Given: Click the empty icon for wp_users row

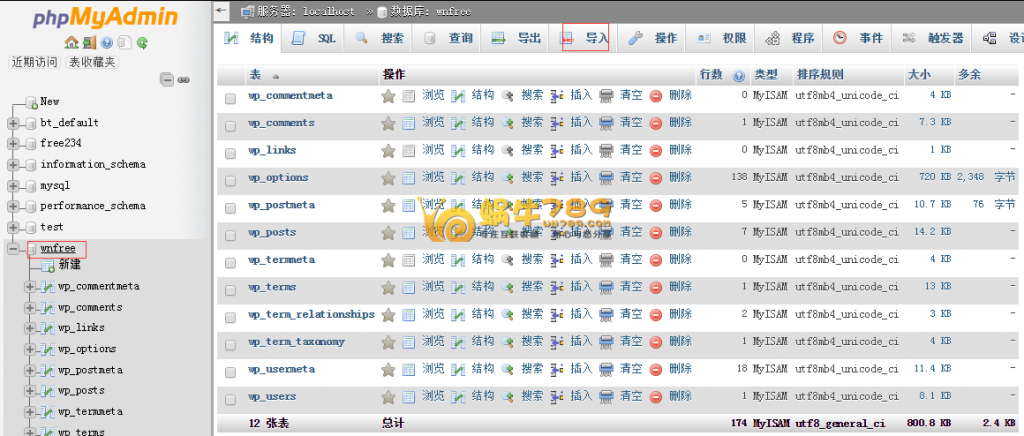Looking at the screenshot, I should pos(606,397).
